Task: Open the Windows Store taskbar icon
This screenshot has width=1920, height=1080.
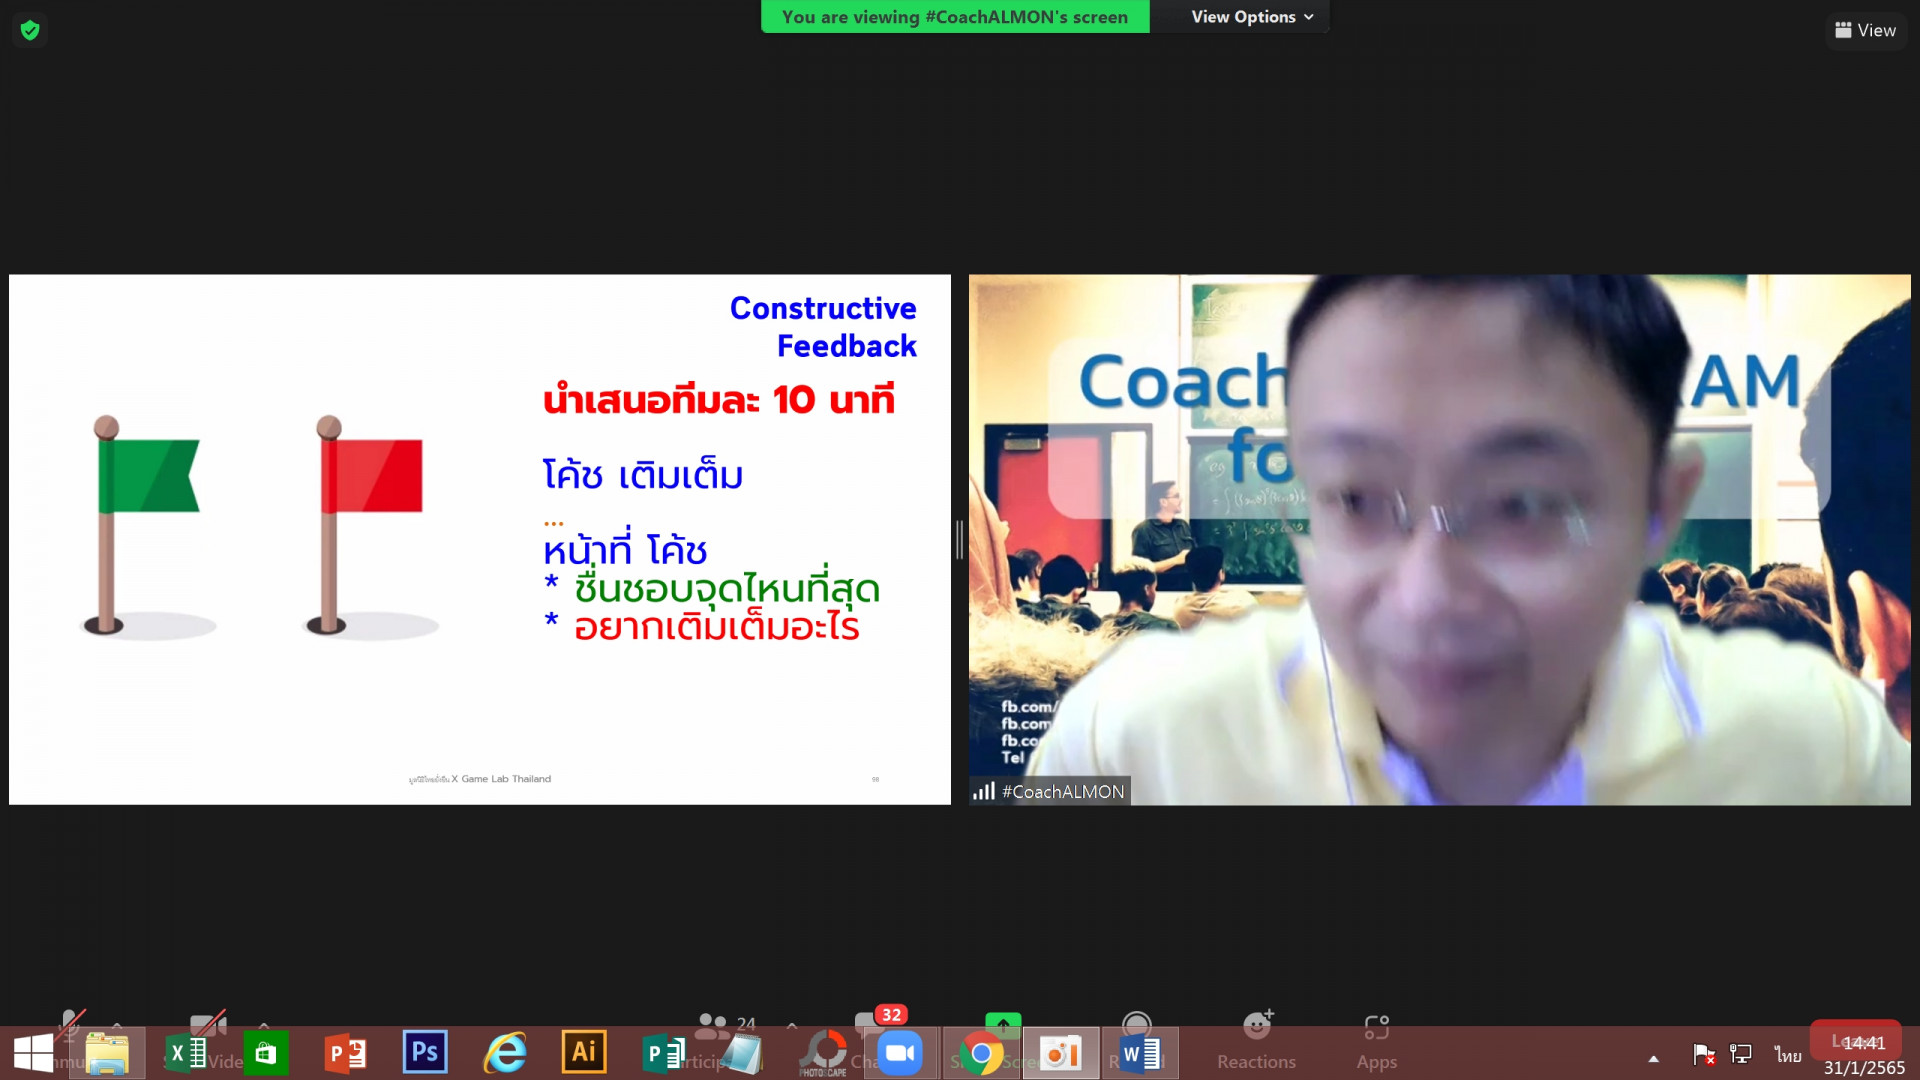Action: (265, 1053)
